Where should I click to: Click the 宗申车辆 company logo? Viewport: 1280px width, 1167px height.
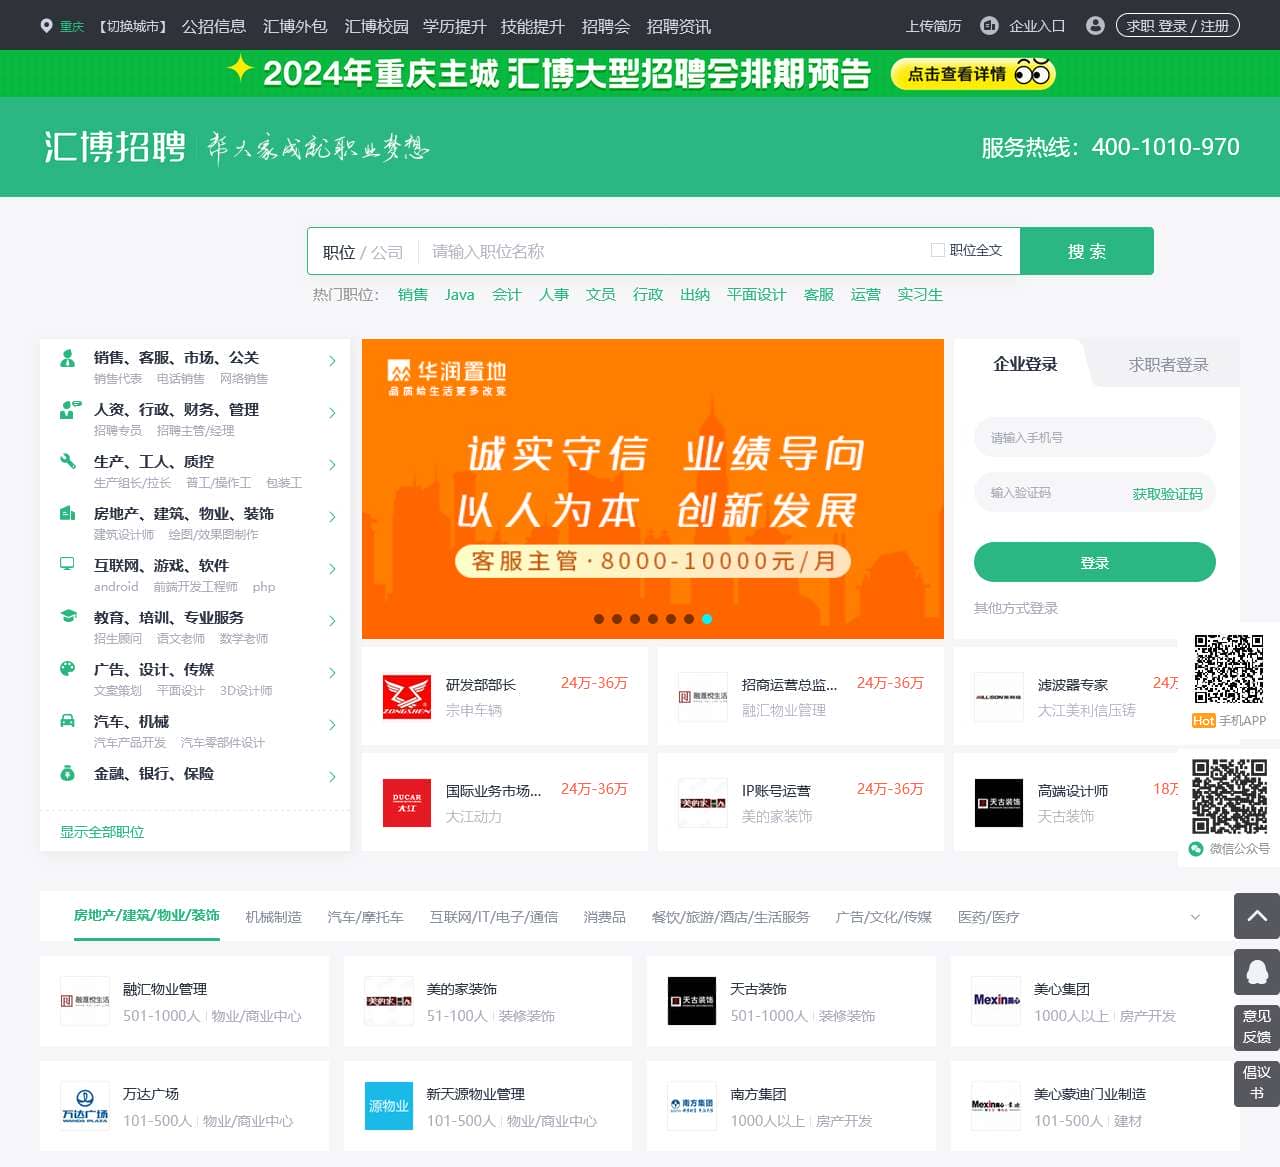pos(407,697)
